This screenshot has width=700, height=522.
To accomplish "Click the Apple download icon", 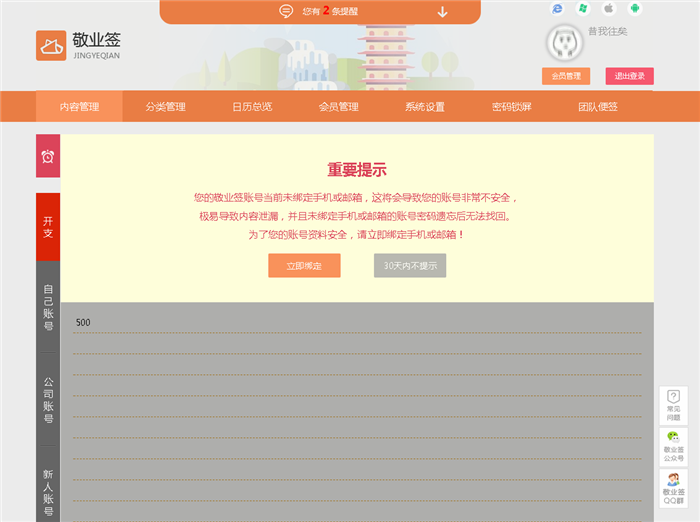I will 608,9.
